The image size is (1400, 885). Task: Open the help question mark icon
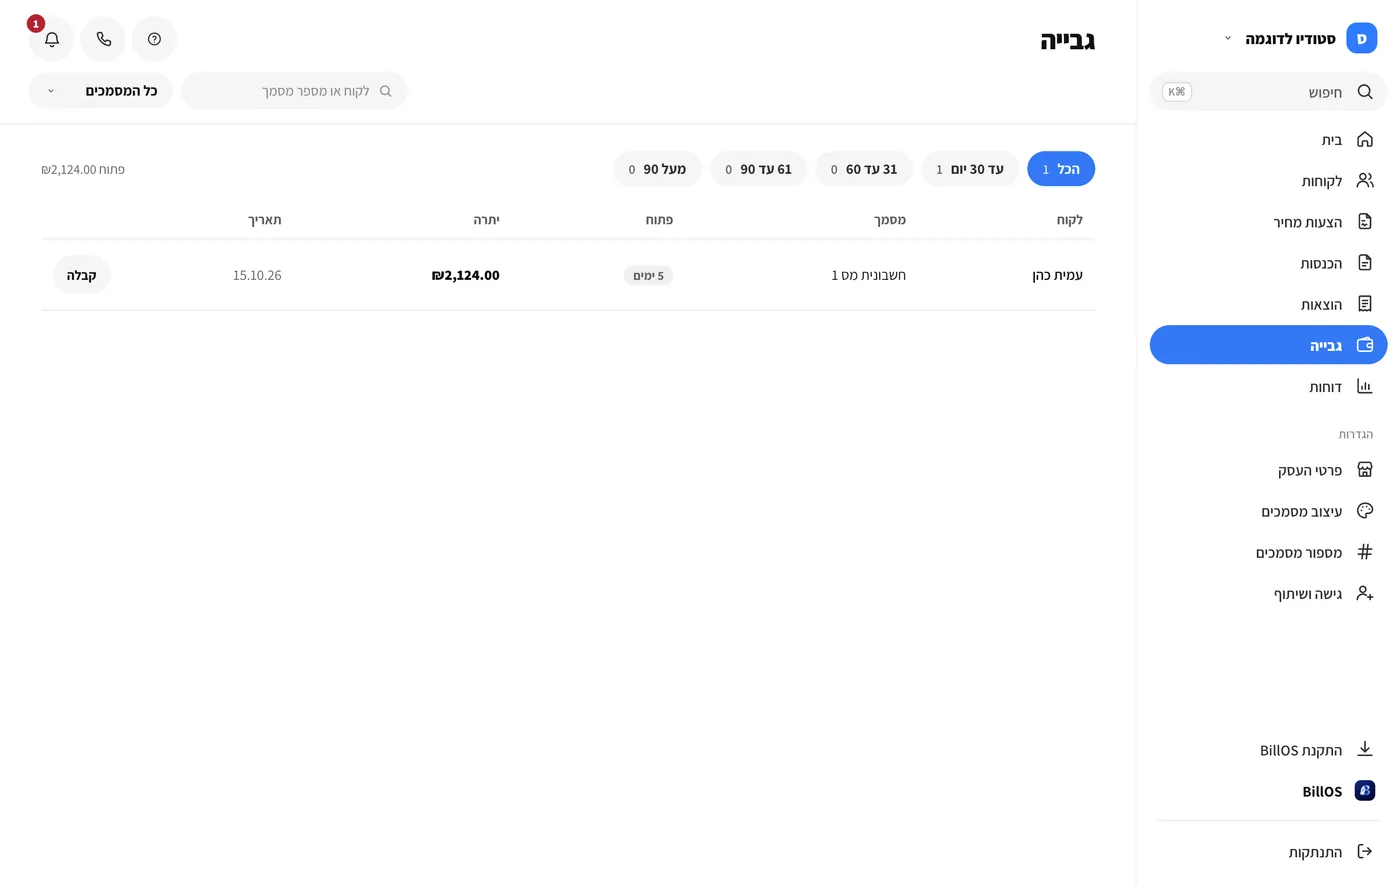(x=154, y=39)
